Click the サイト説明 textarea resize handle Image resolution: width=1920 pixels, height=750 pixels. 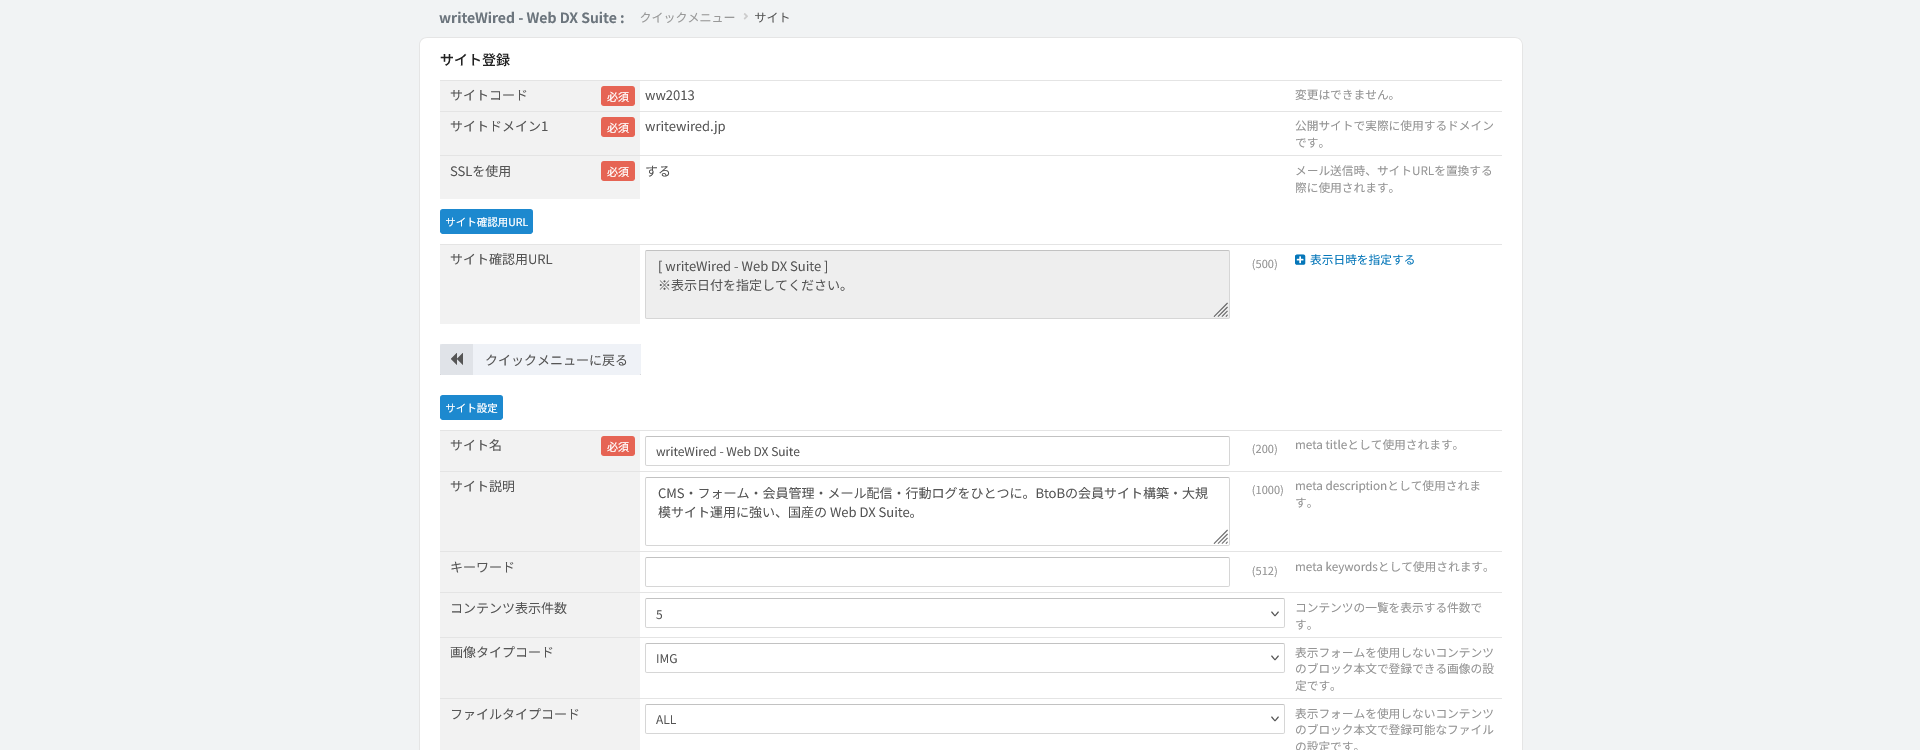coord(1221,538)
